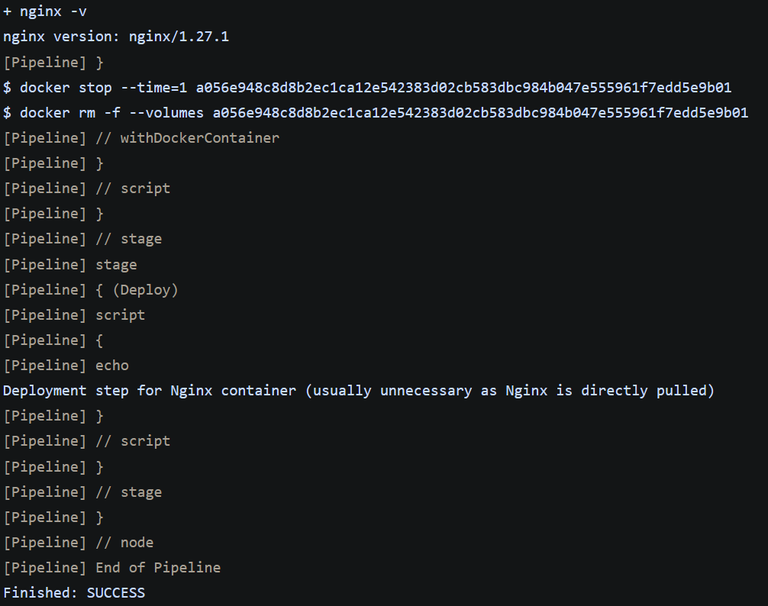The image size is (768, 606).
Task: Click the "Finished: SUCCESS" result line
Action: click(x=74, y=593)
